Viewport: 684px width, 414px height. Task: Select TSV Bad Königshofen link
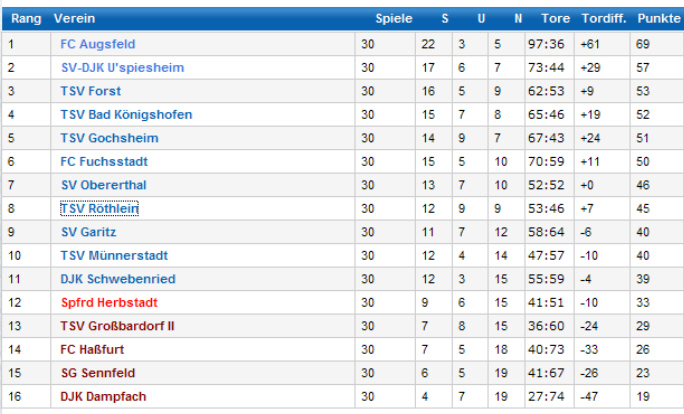click(126, 114)
